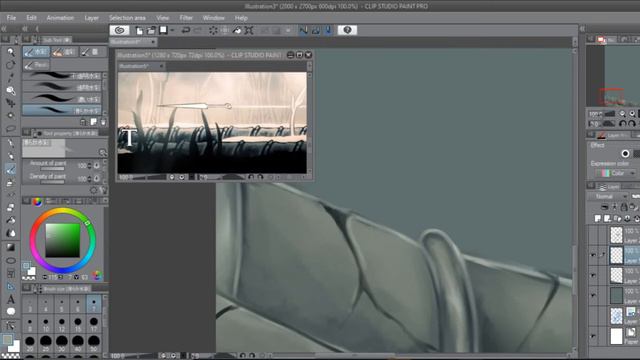Select the Lasso selection tool
Screen dimensions: 640x360
[11, 129]
